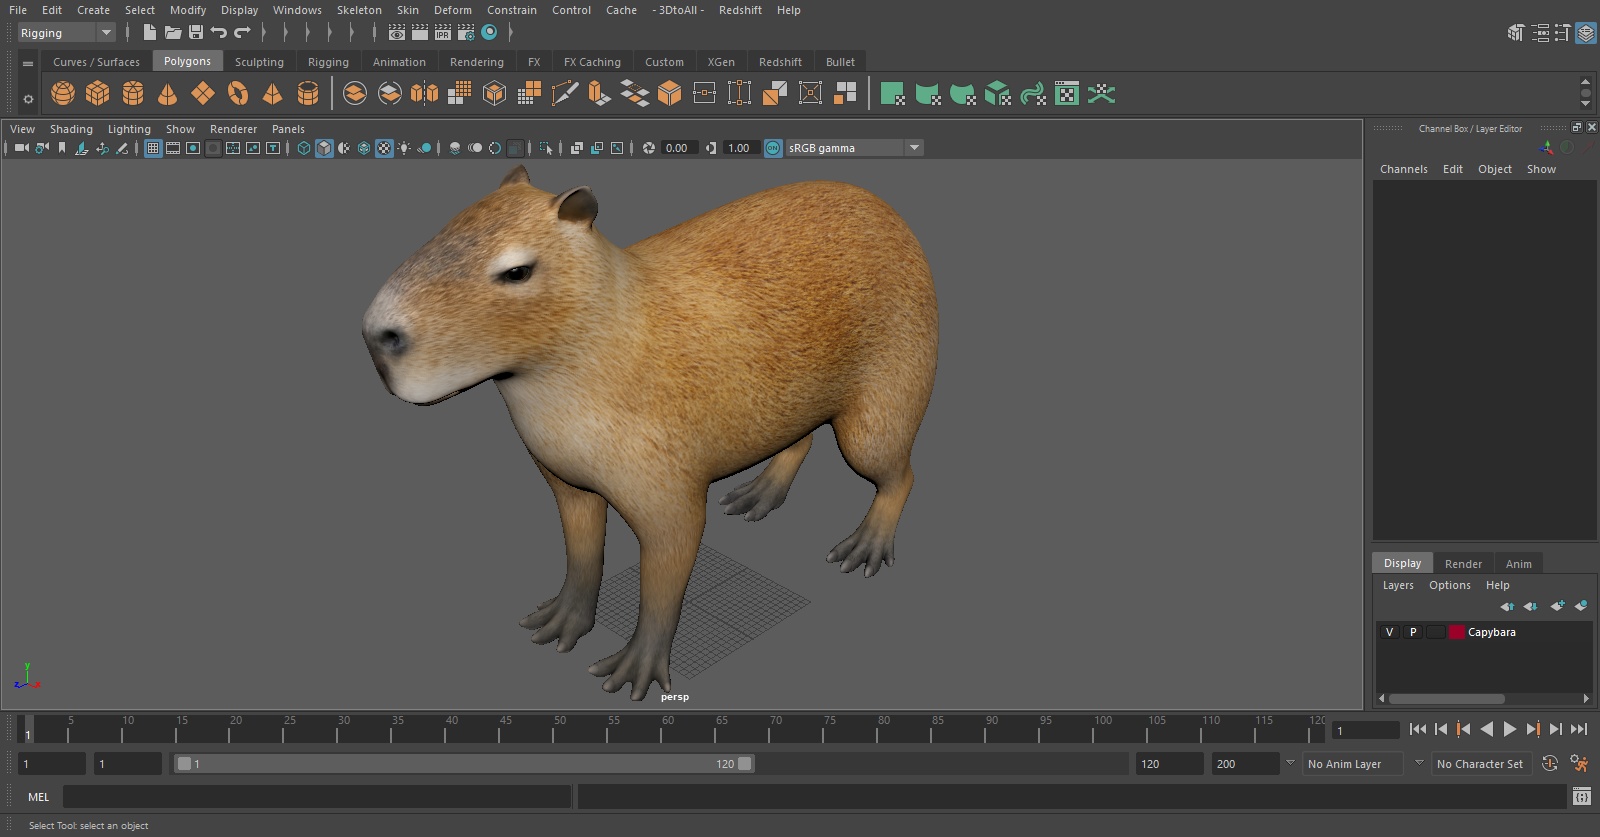
Task: Open the Rigging menu set dropdown
Action: 66,33
